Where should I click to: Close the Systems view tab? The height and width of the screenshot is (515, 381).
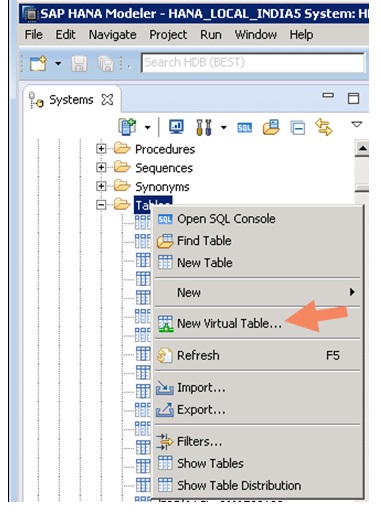click(x=107, y=100)
